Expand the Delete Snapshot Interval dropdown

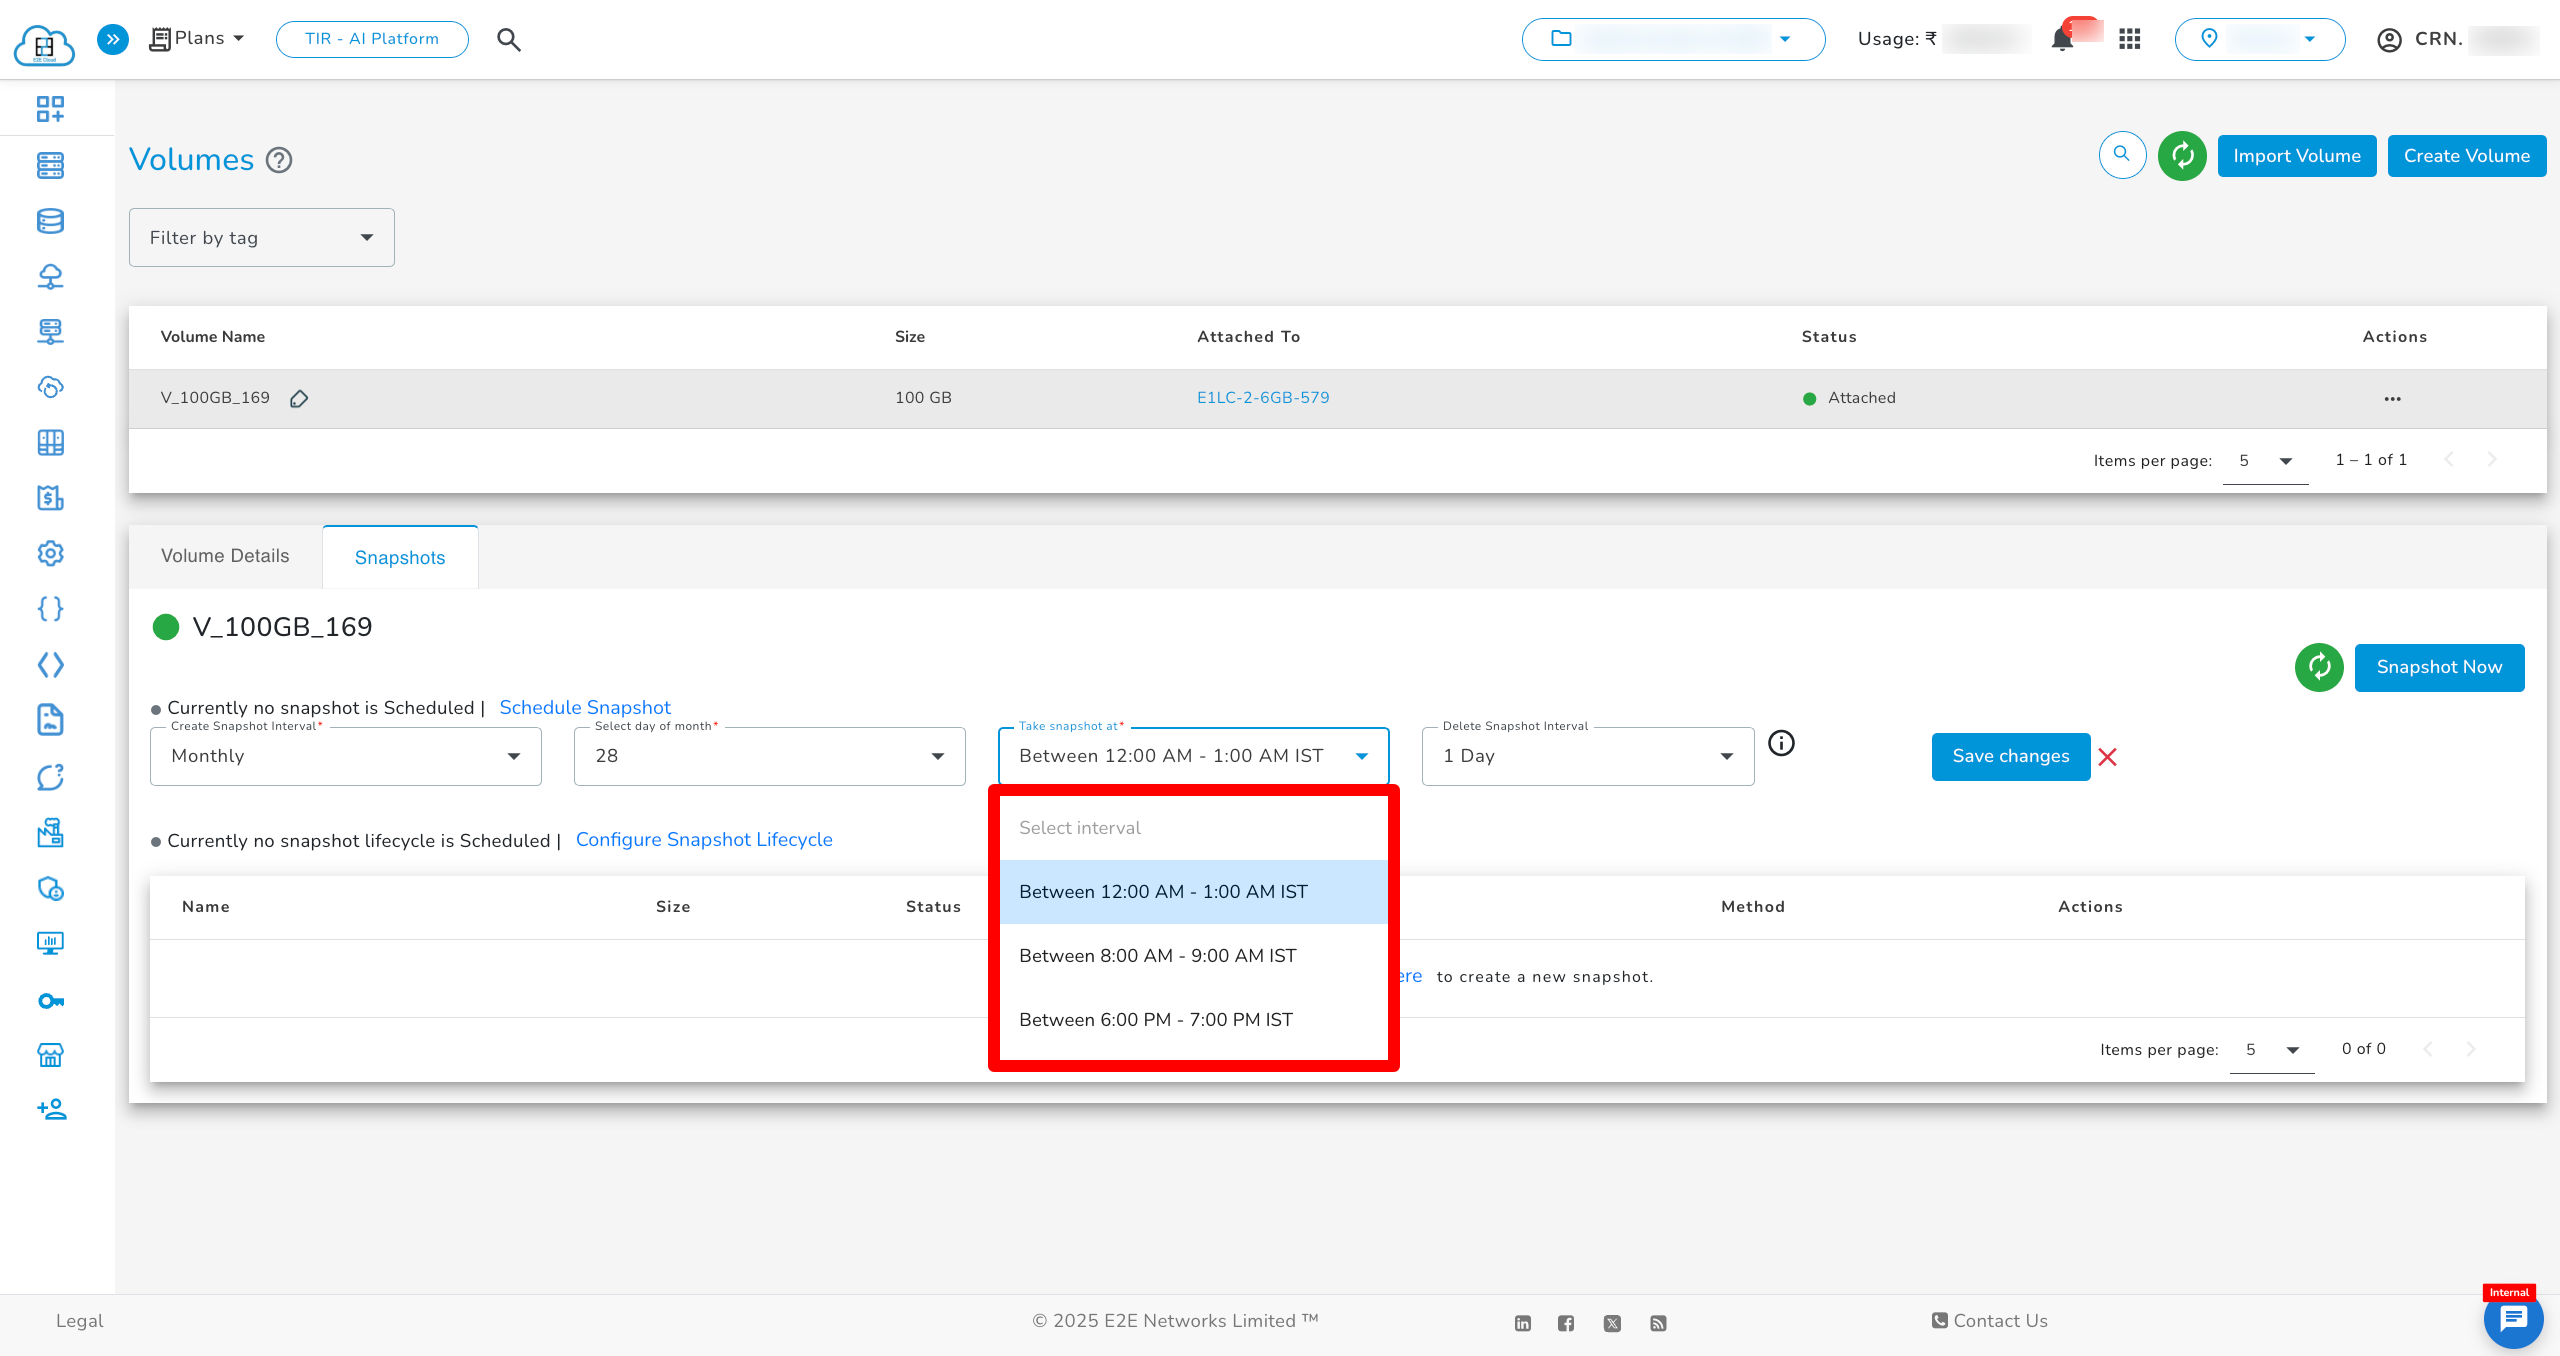pyautogui.click(x=1587, y=756)
